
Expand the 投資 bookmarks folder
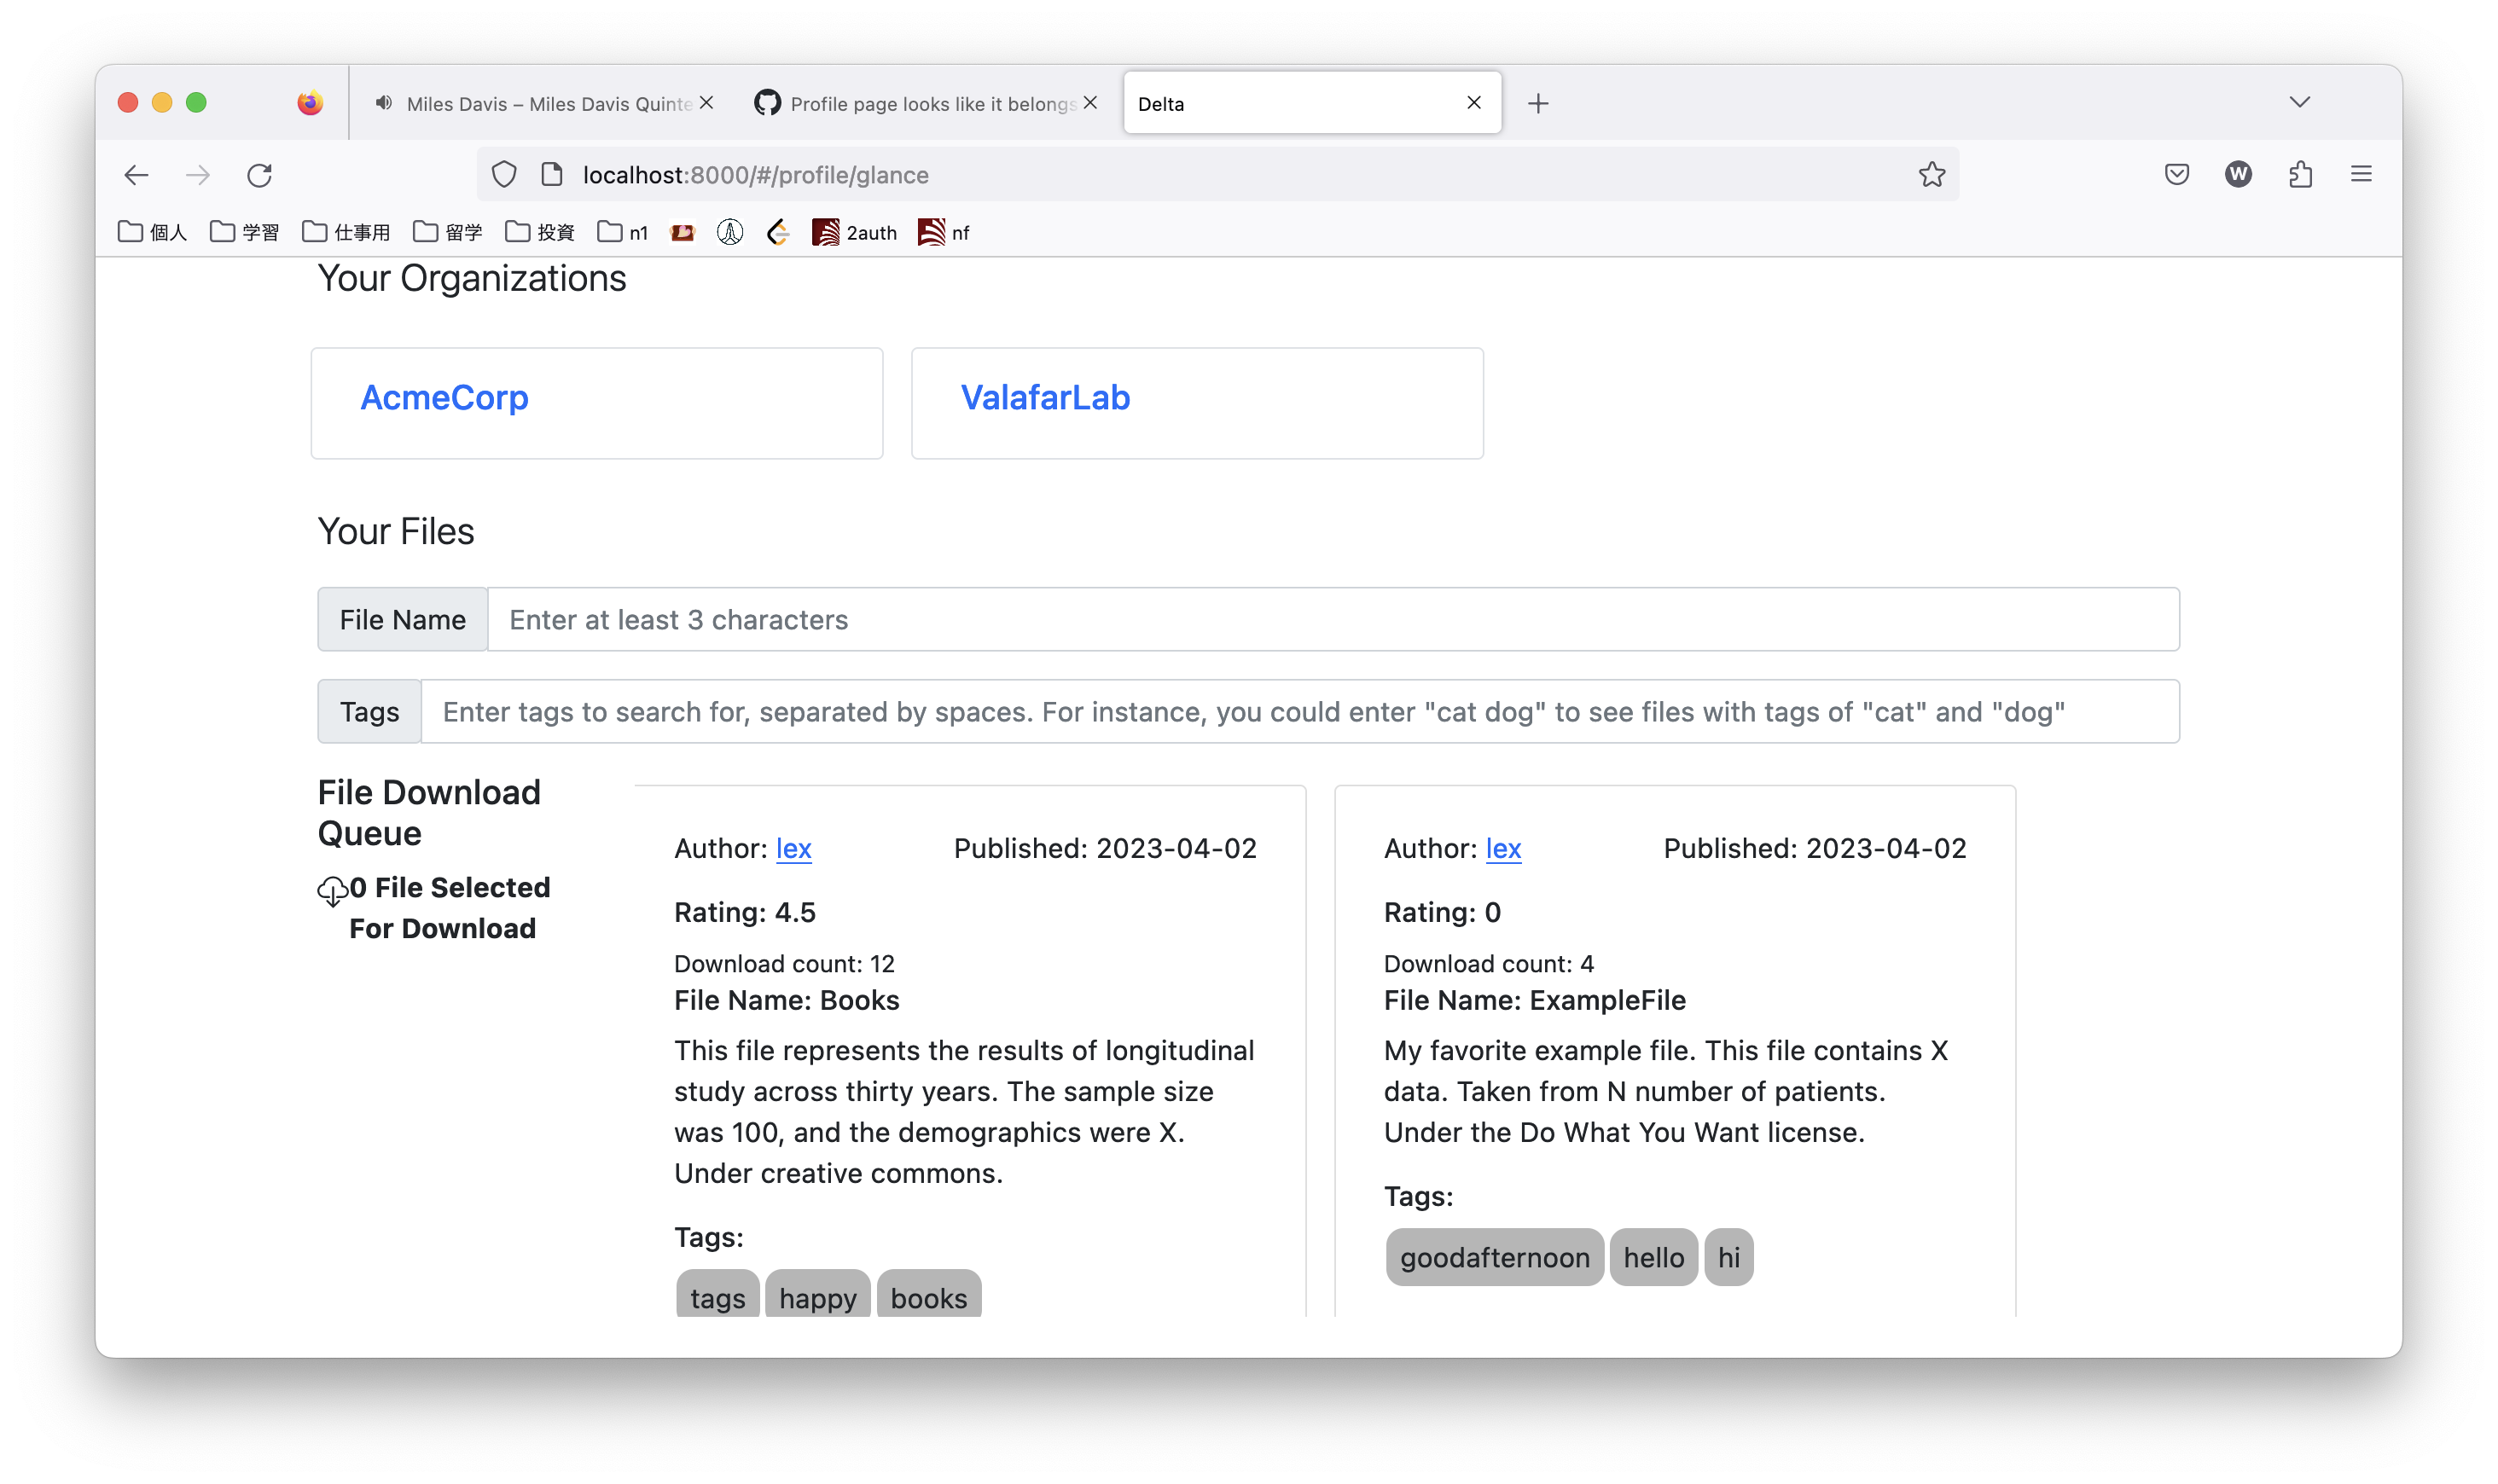540,231
